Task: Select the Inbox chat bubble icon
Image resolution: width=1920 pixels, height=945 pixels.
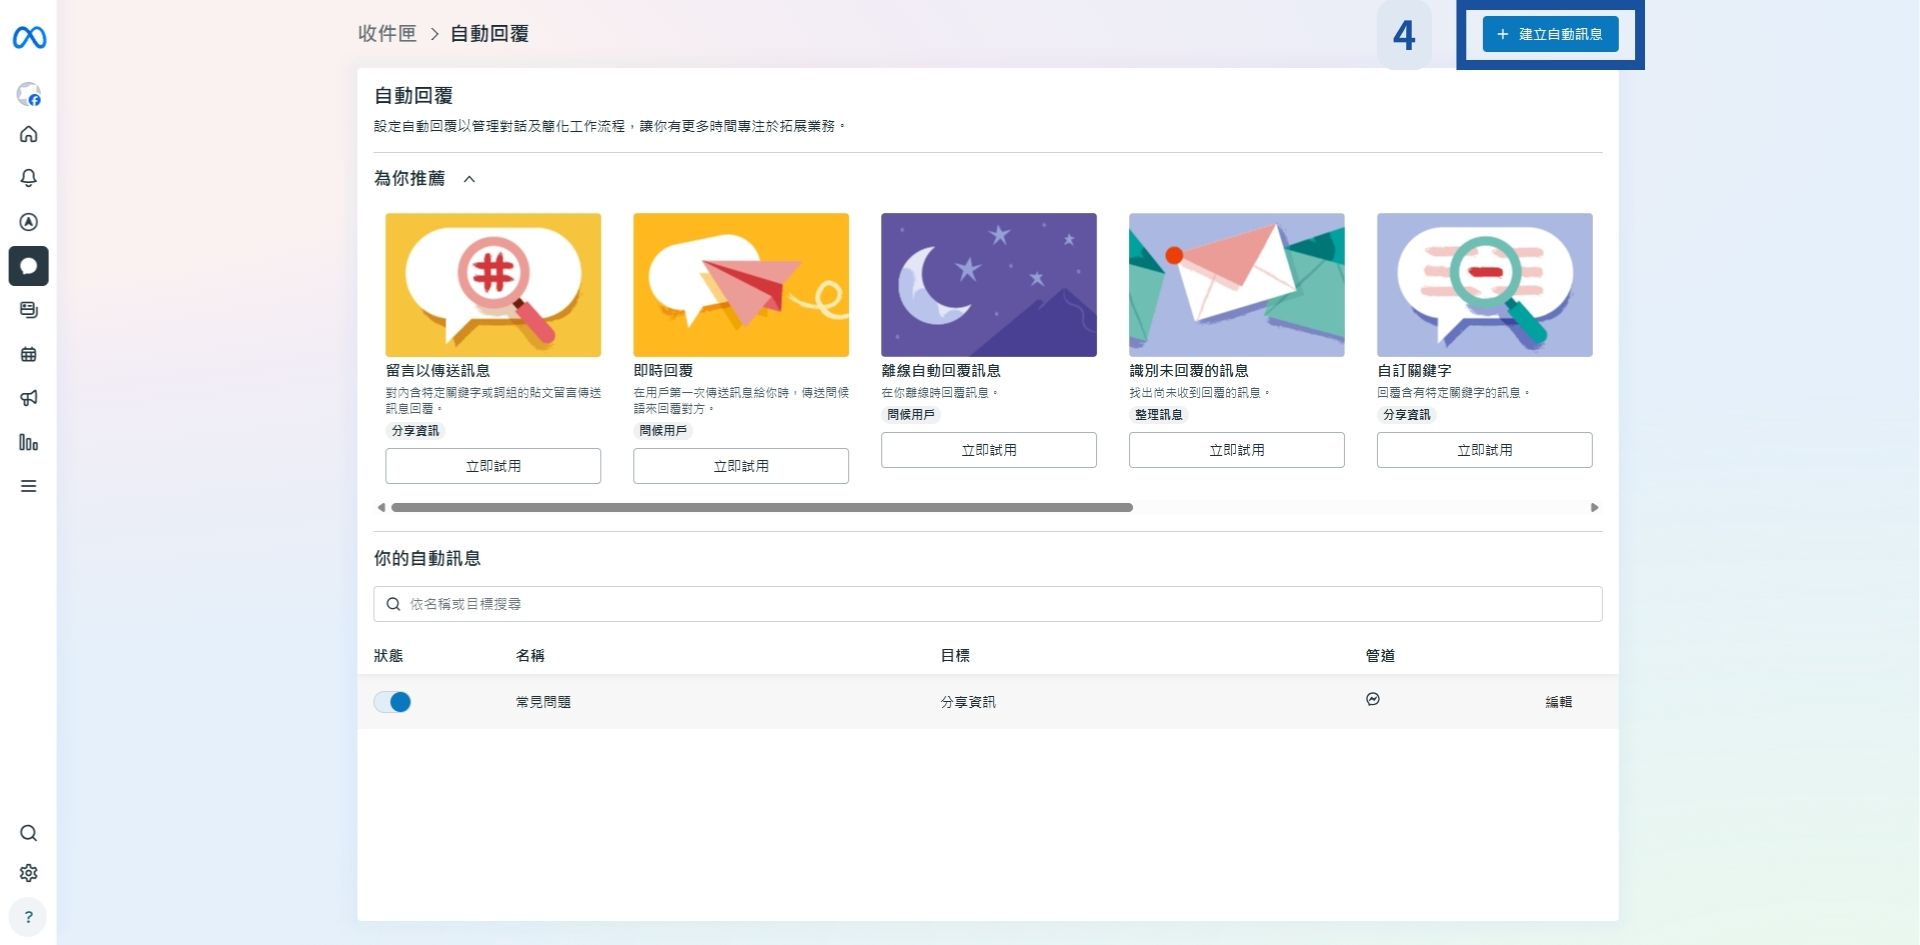Action: click(29, 265)
